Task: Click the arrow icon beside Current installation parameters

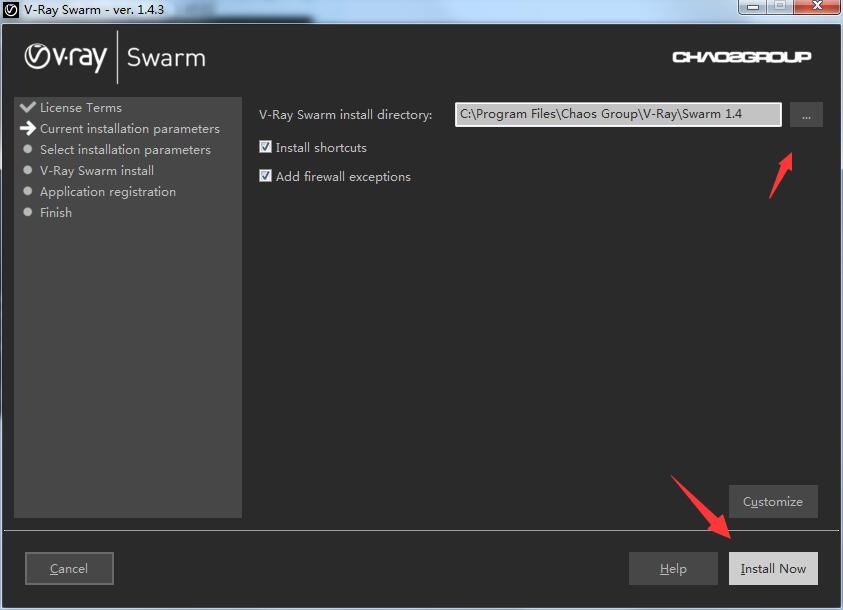Action: (x=27, y=128)
